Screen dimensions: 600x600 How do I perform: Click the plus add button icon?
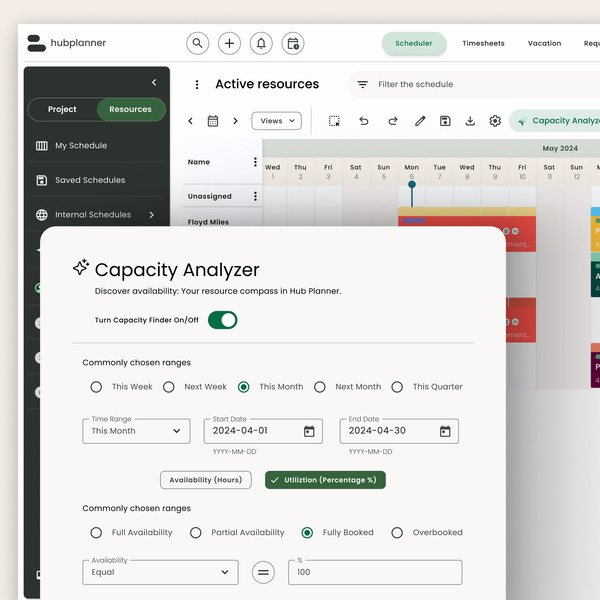pos(229,43)
